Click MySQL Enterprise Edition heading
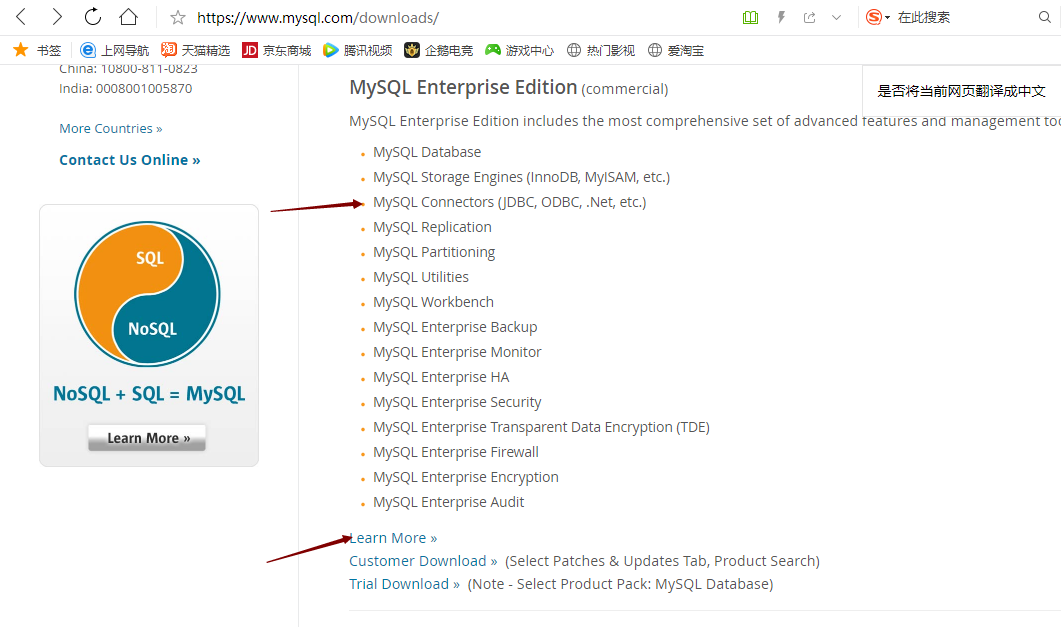1061x627 pixels. [x=463, y=88]
